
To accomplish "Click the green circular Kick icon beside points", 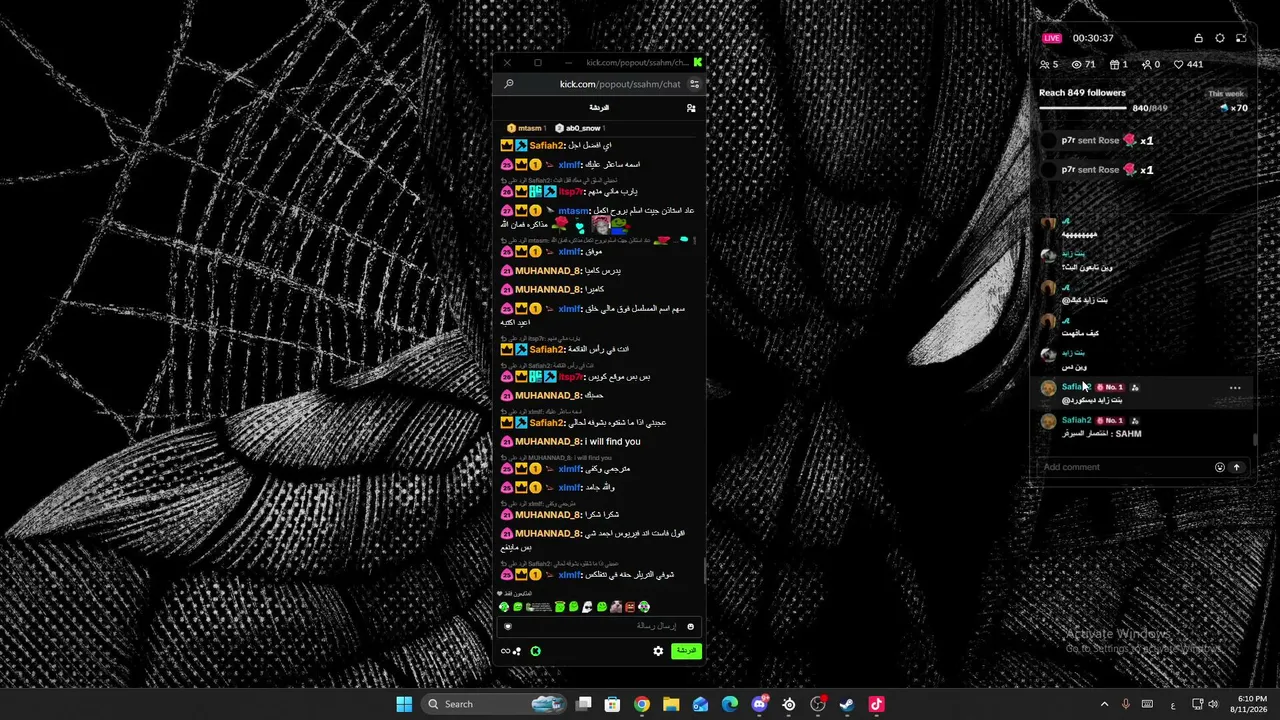I will 535,651.
